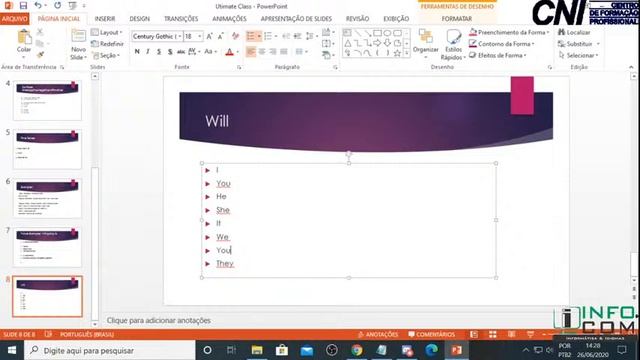
Task: Open the Preenchimento da Forma dropdown
Action: (x=509, y=32)
